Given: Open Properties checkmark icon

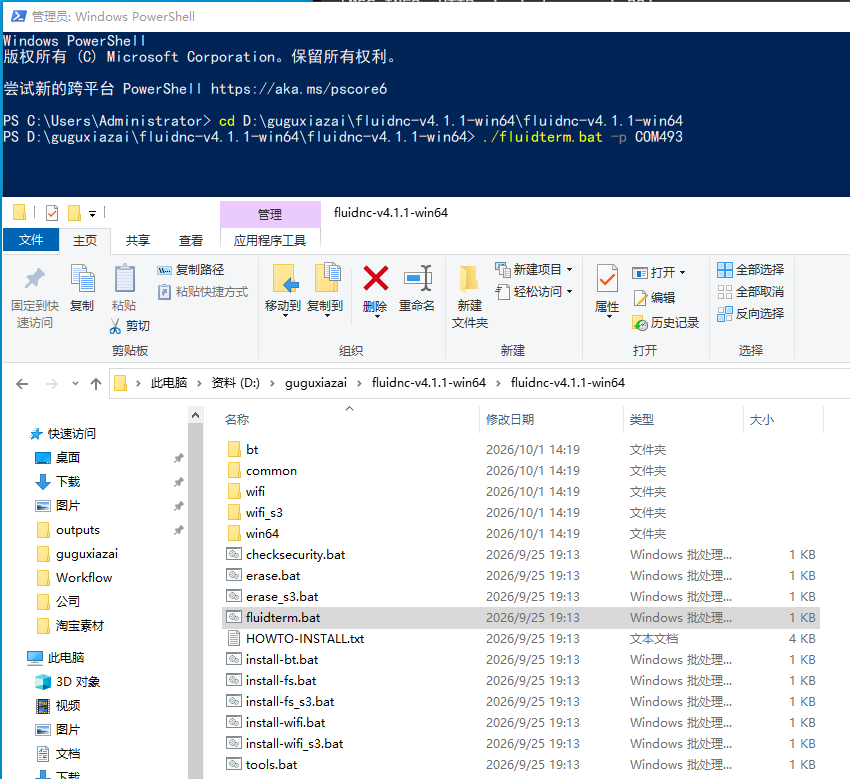Looking at the screenshot, I should (x=607, y=279).
